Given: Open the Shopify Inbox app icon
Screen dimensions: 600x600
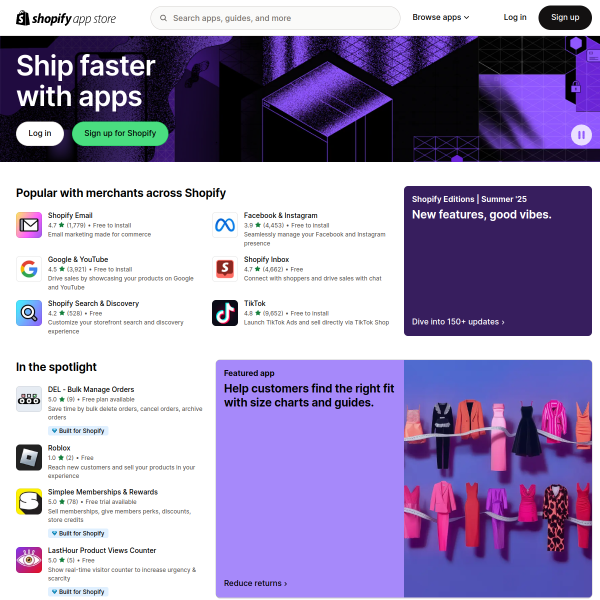Looking at the screenshot, I should point(225,269).
